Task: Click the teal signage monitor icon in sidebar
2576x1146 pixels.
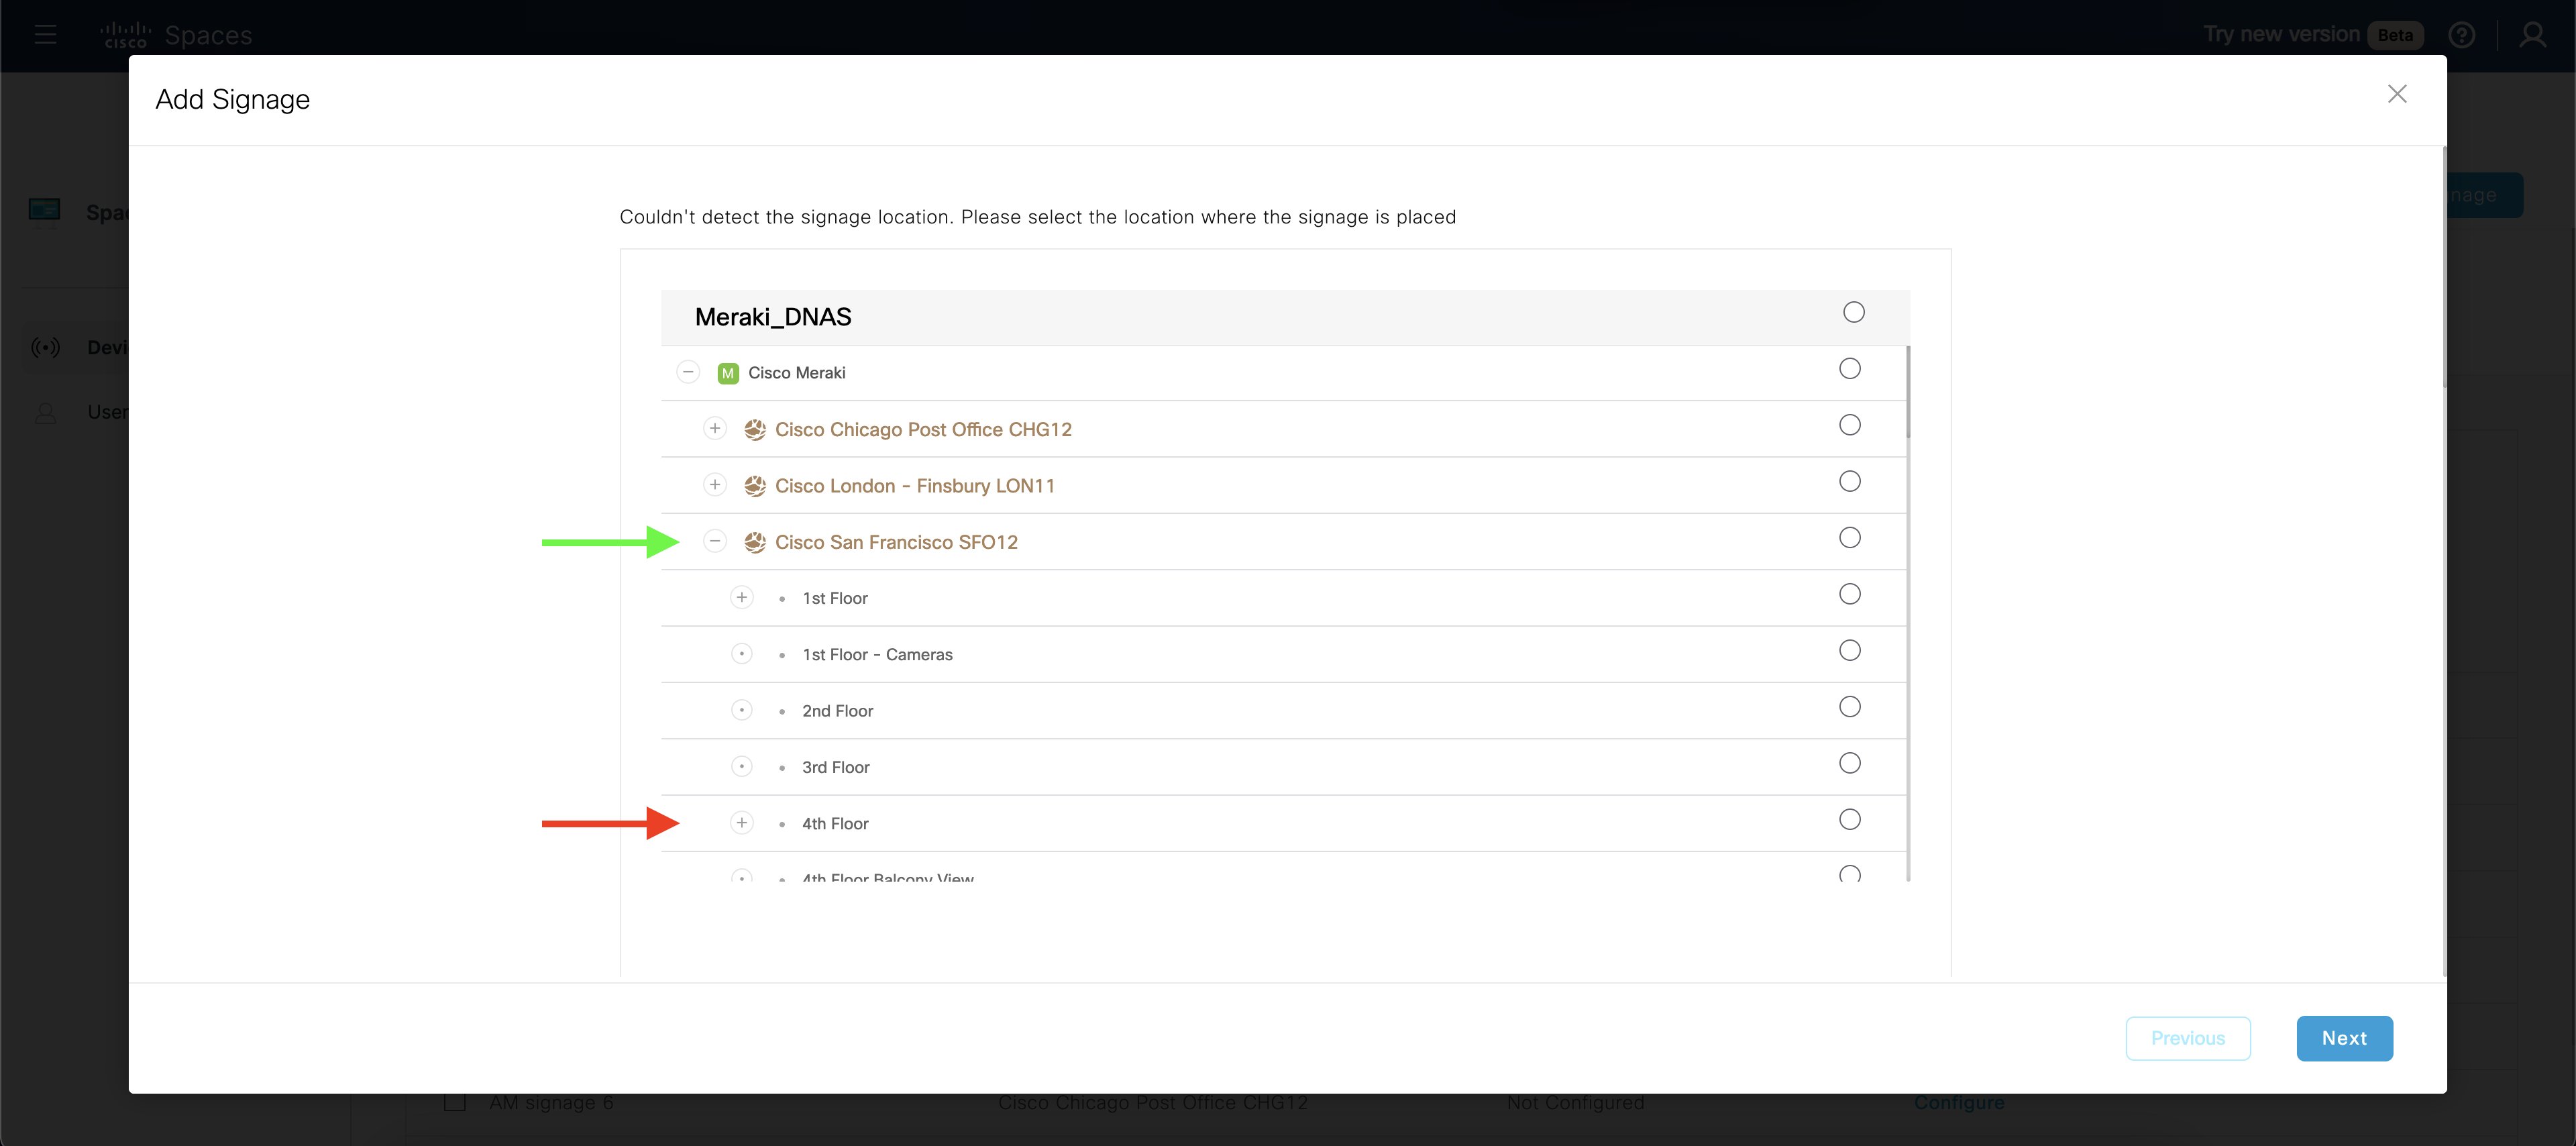Action: click(45, 210)
